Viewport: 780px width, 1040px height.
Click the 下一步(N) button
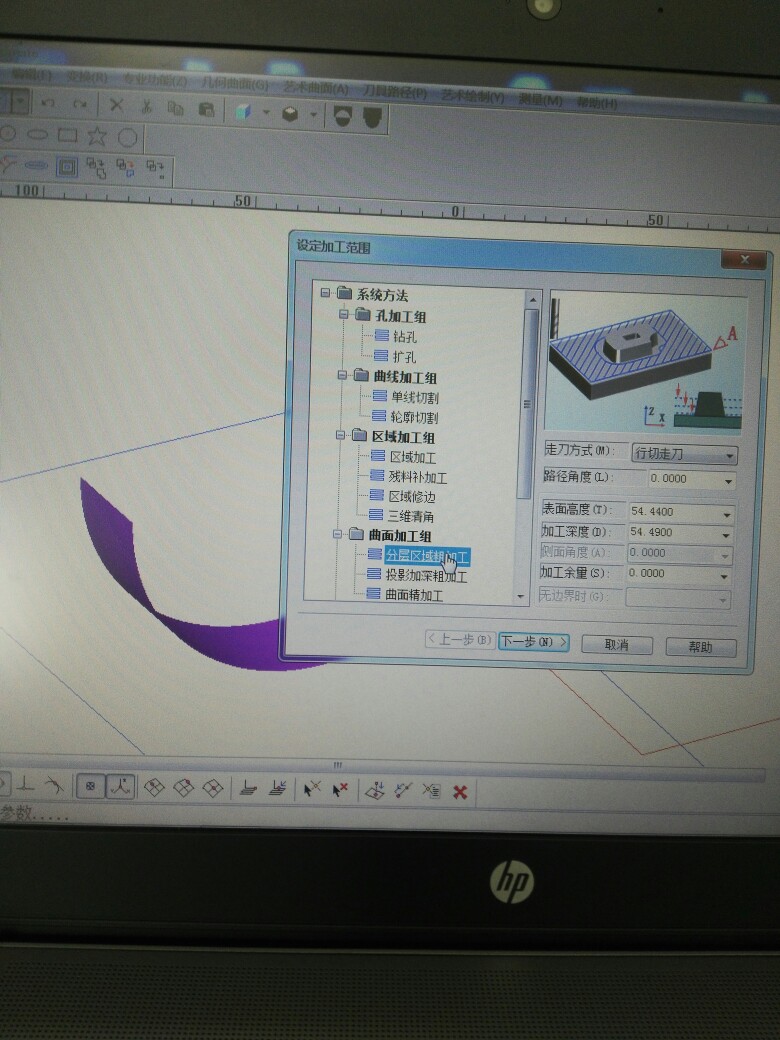[x=534, y=641]
